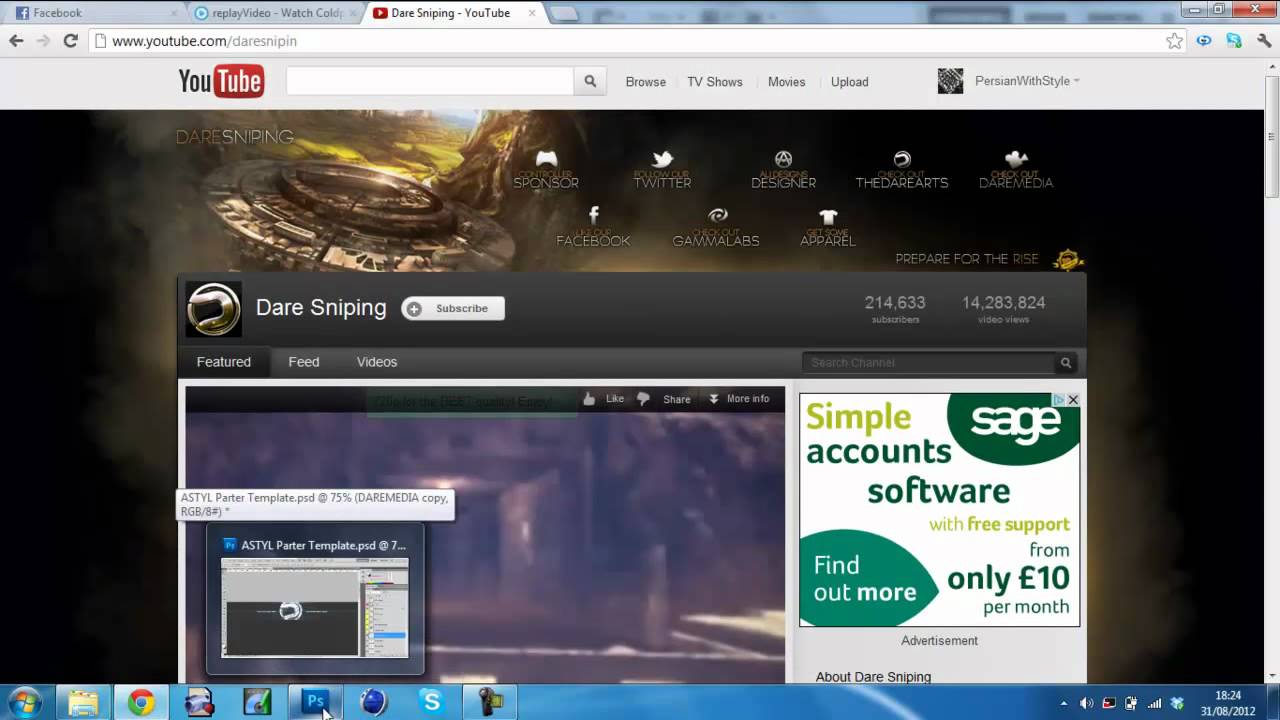
Task: Open the Get Some Apparel banner link
Action: tap(828, 227)
